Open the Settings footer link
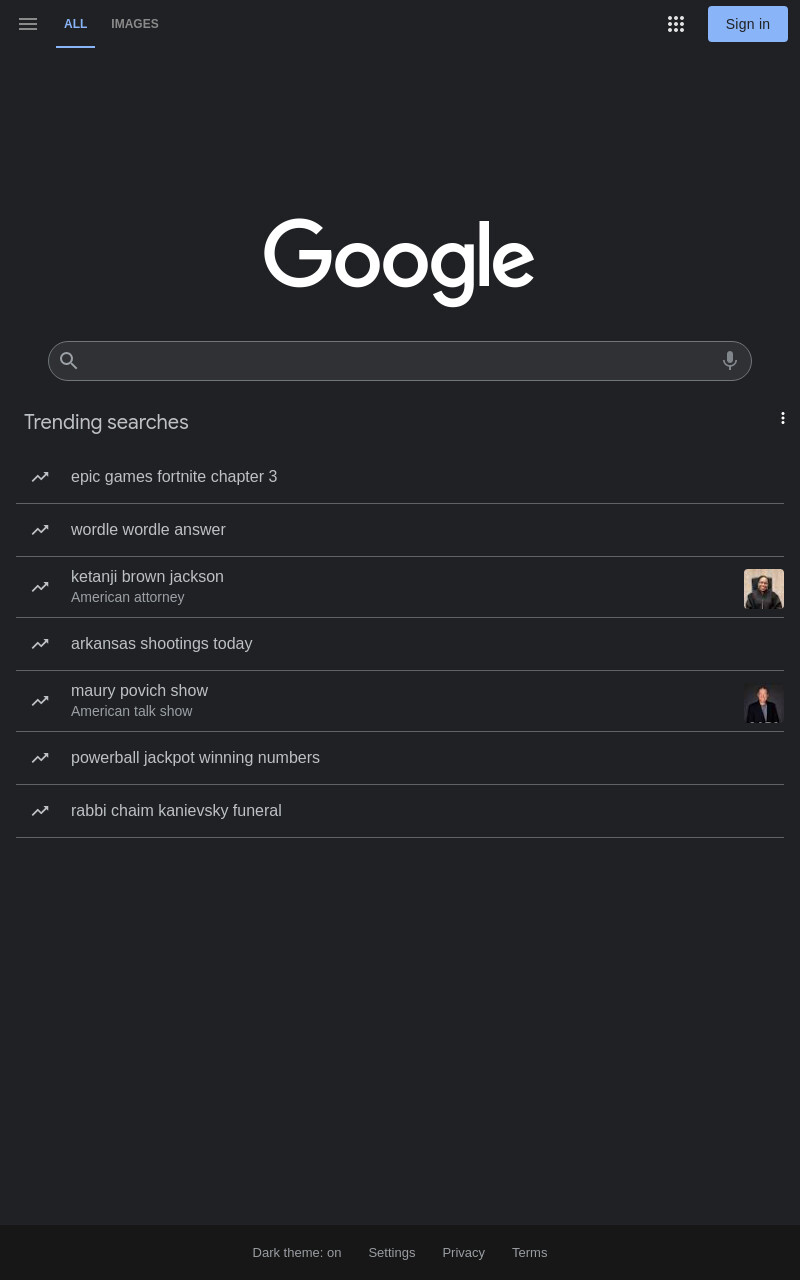This screenshot has width=800, height=1280. [x=392, y=1253]
